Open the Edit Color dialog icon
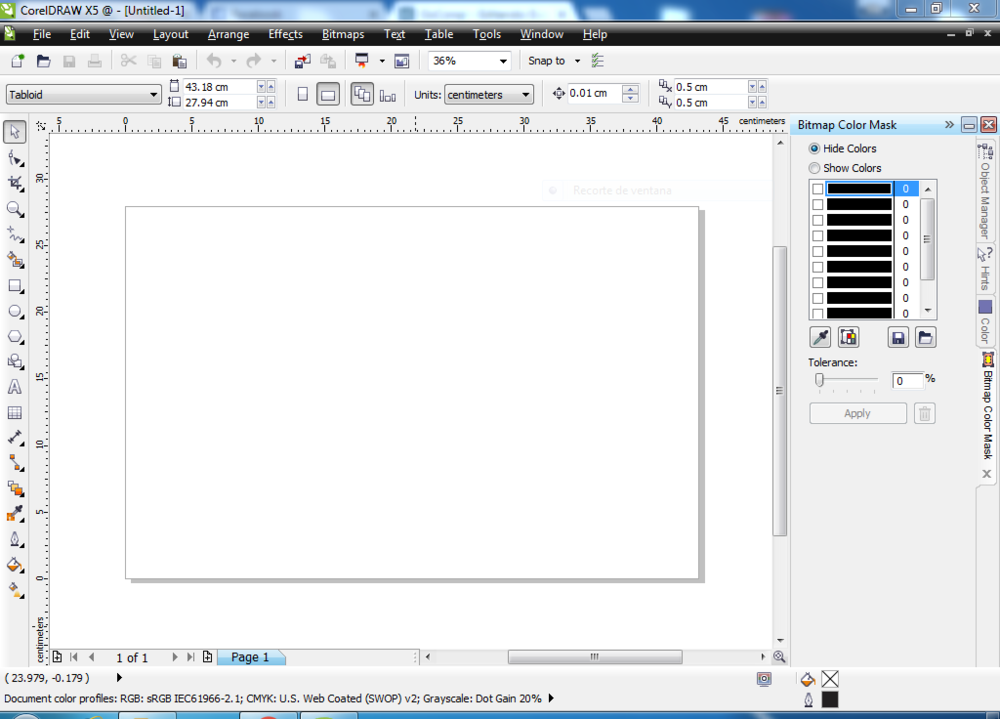The width and height of the screenshot is (1000, 719). tap(848, 337)
